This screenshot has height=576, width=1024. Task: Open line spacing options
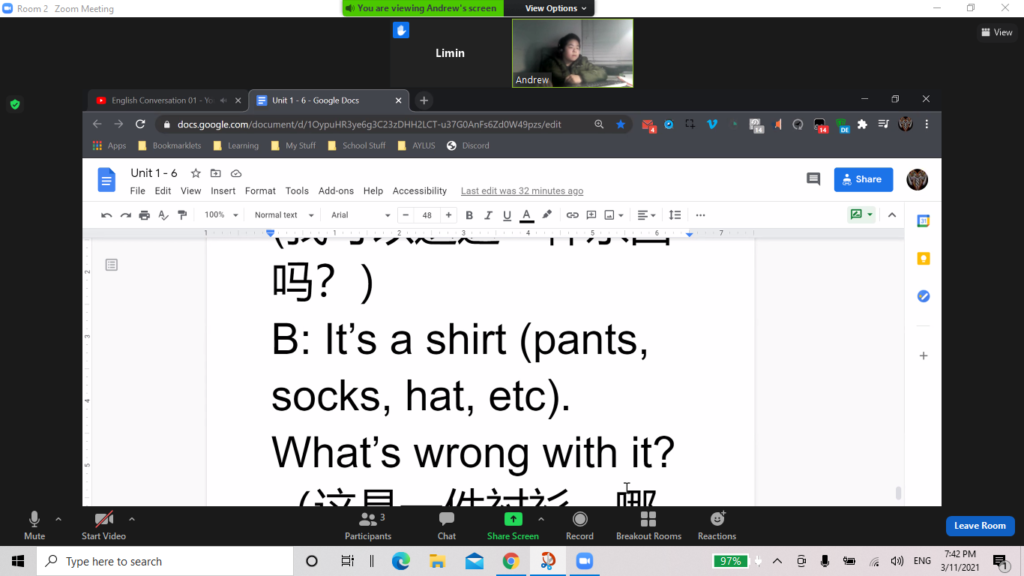(675, 215)
